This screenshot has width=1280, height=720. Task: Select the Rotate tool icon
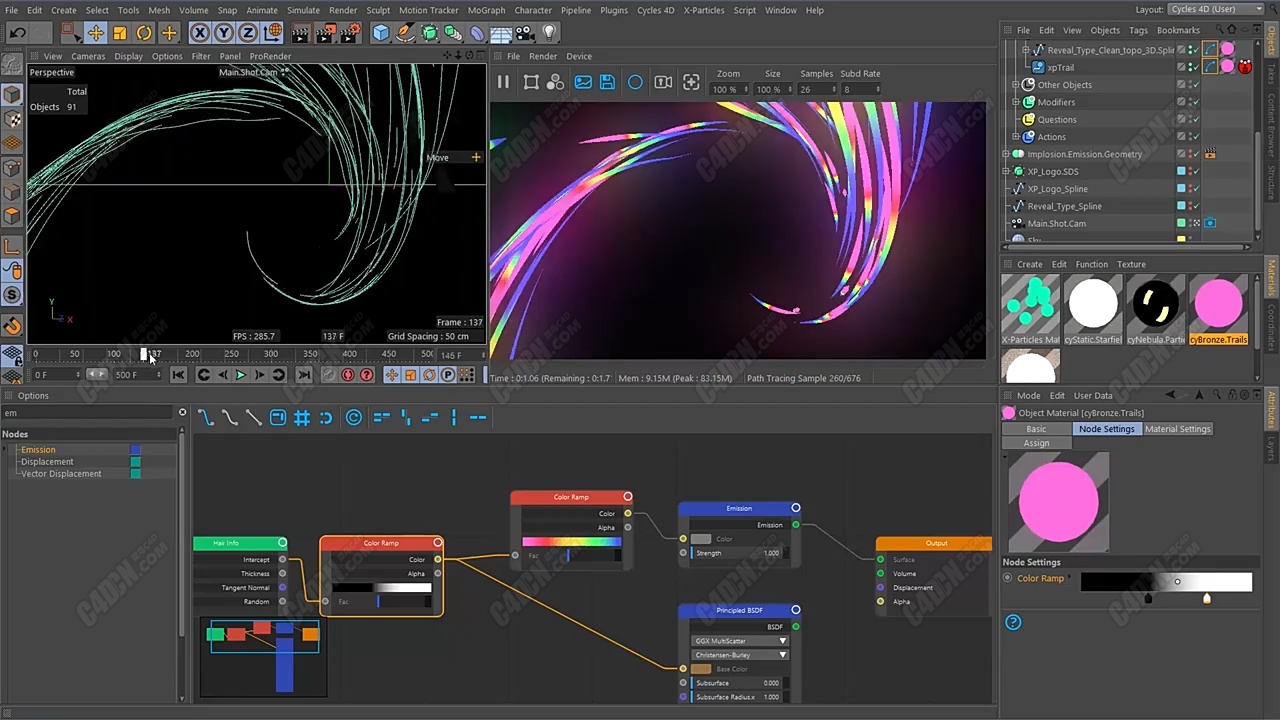[x=144, y=33]
